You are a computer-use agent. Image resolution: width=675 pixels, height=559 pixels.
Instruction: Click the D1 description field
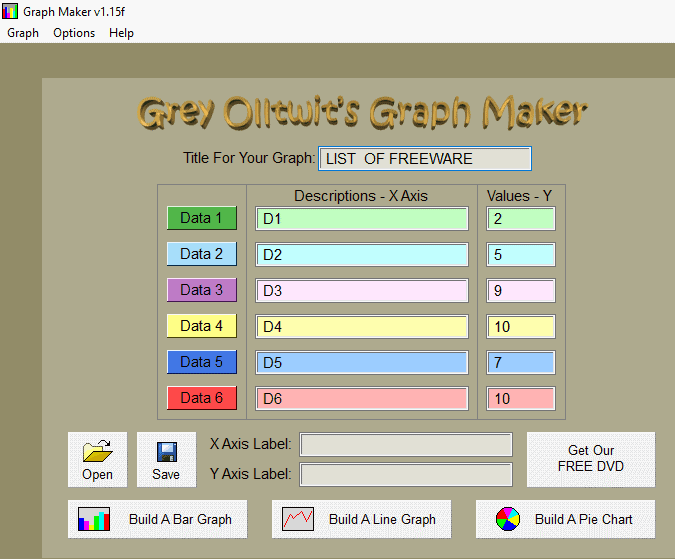pyautogui.click(x=362, y=219)
